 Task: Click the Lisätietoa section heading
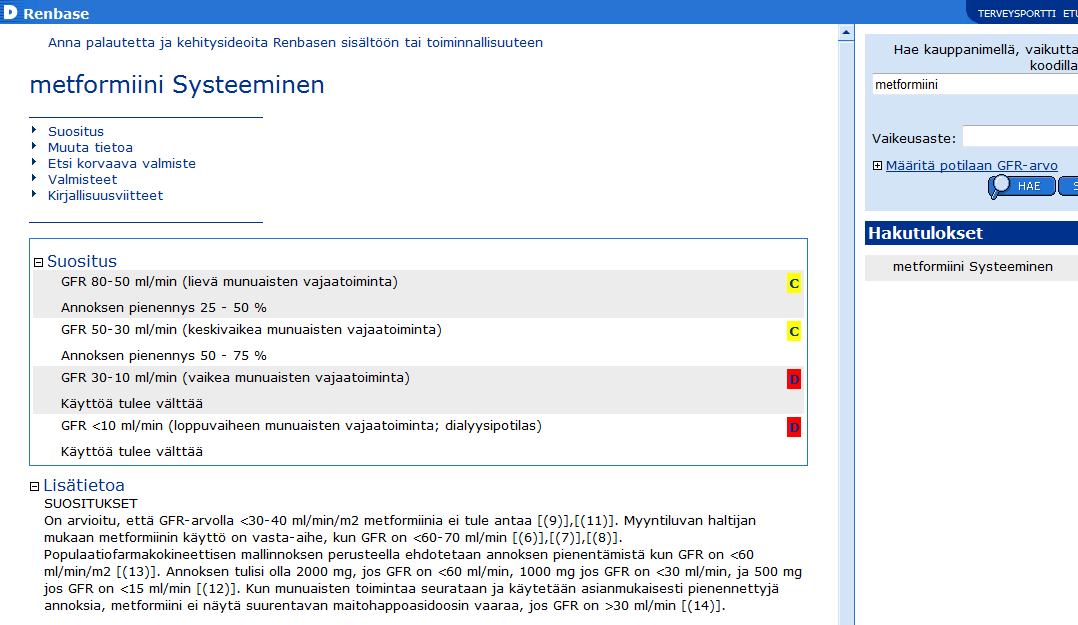click(84, 485)
